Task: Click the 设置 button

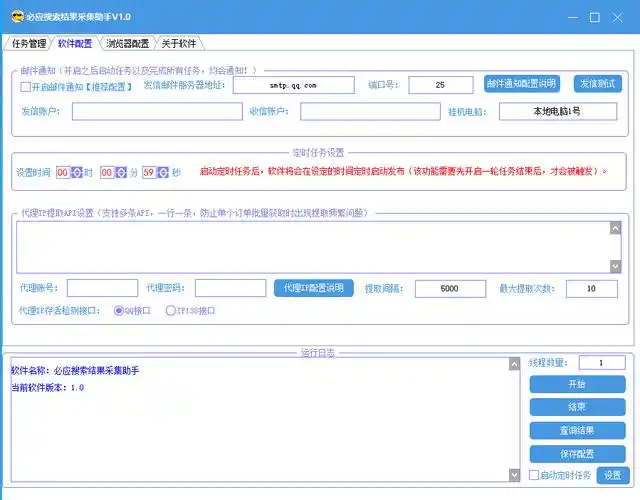Action: pos(613,475)
